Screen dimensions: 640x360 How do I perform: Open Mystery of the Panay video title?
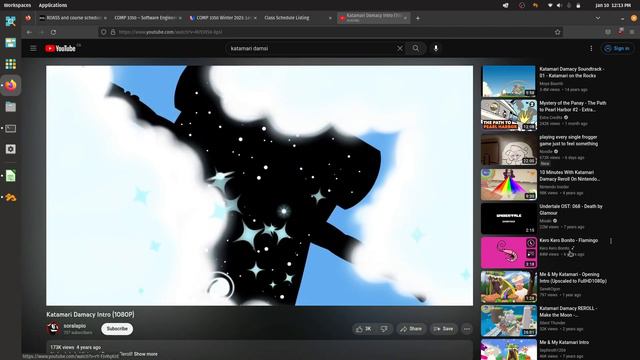[573, 107]
